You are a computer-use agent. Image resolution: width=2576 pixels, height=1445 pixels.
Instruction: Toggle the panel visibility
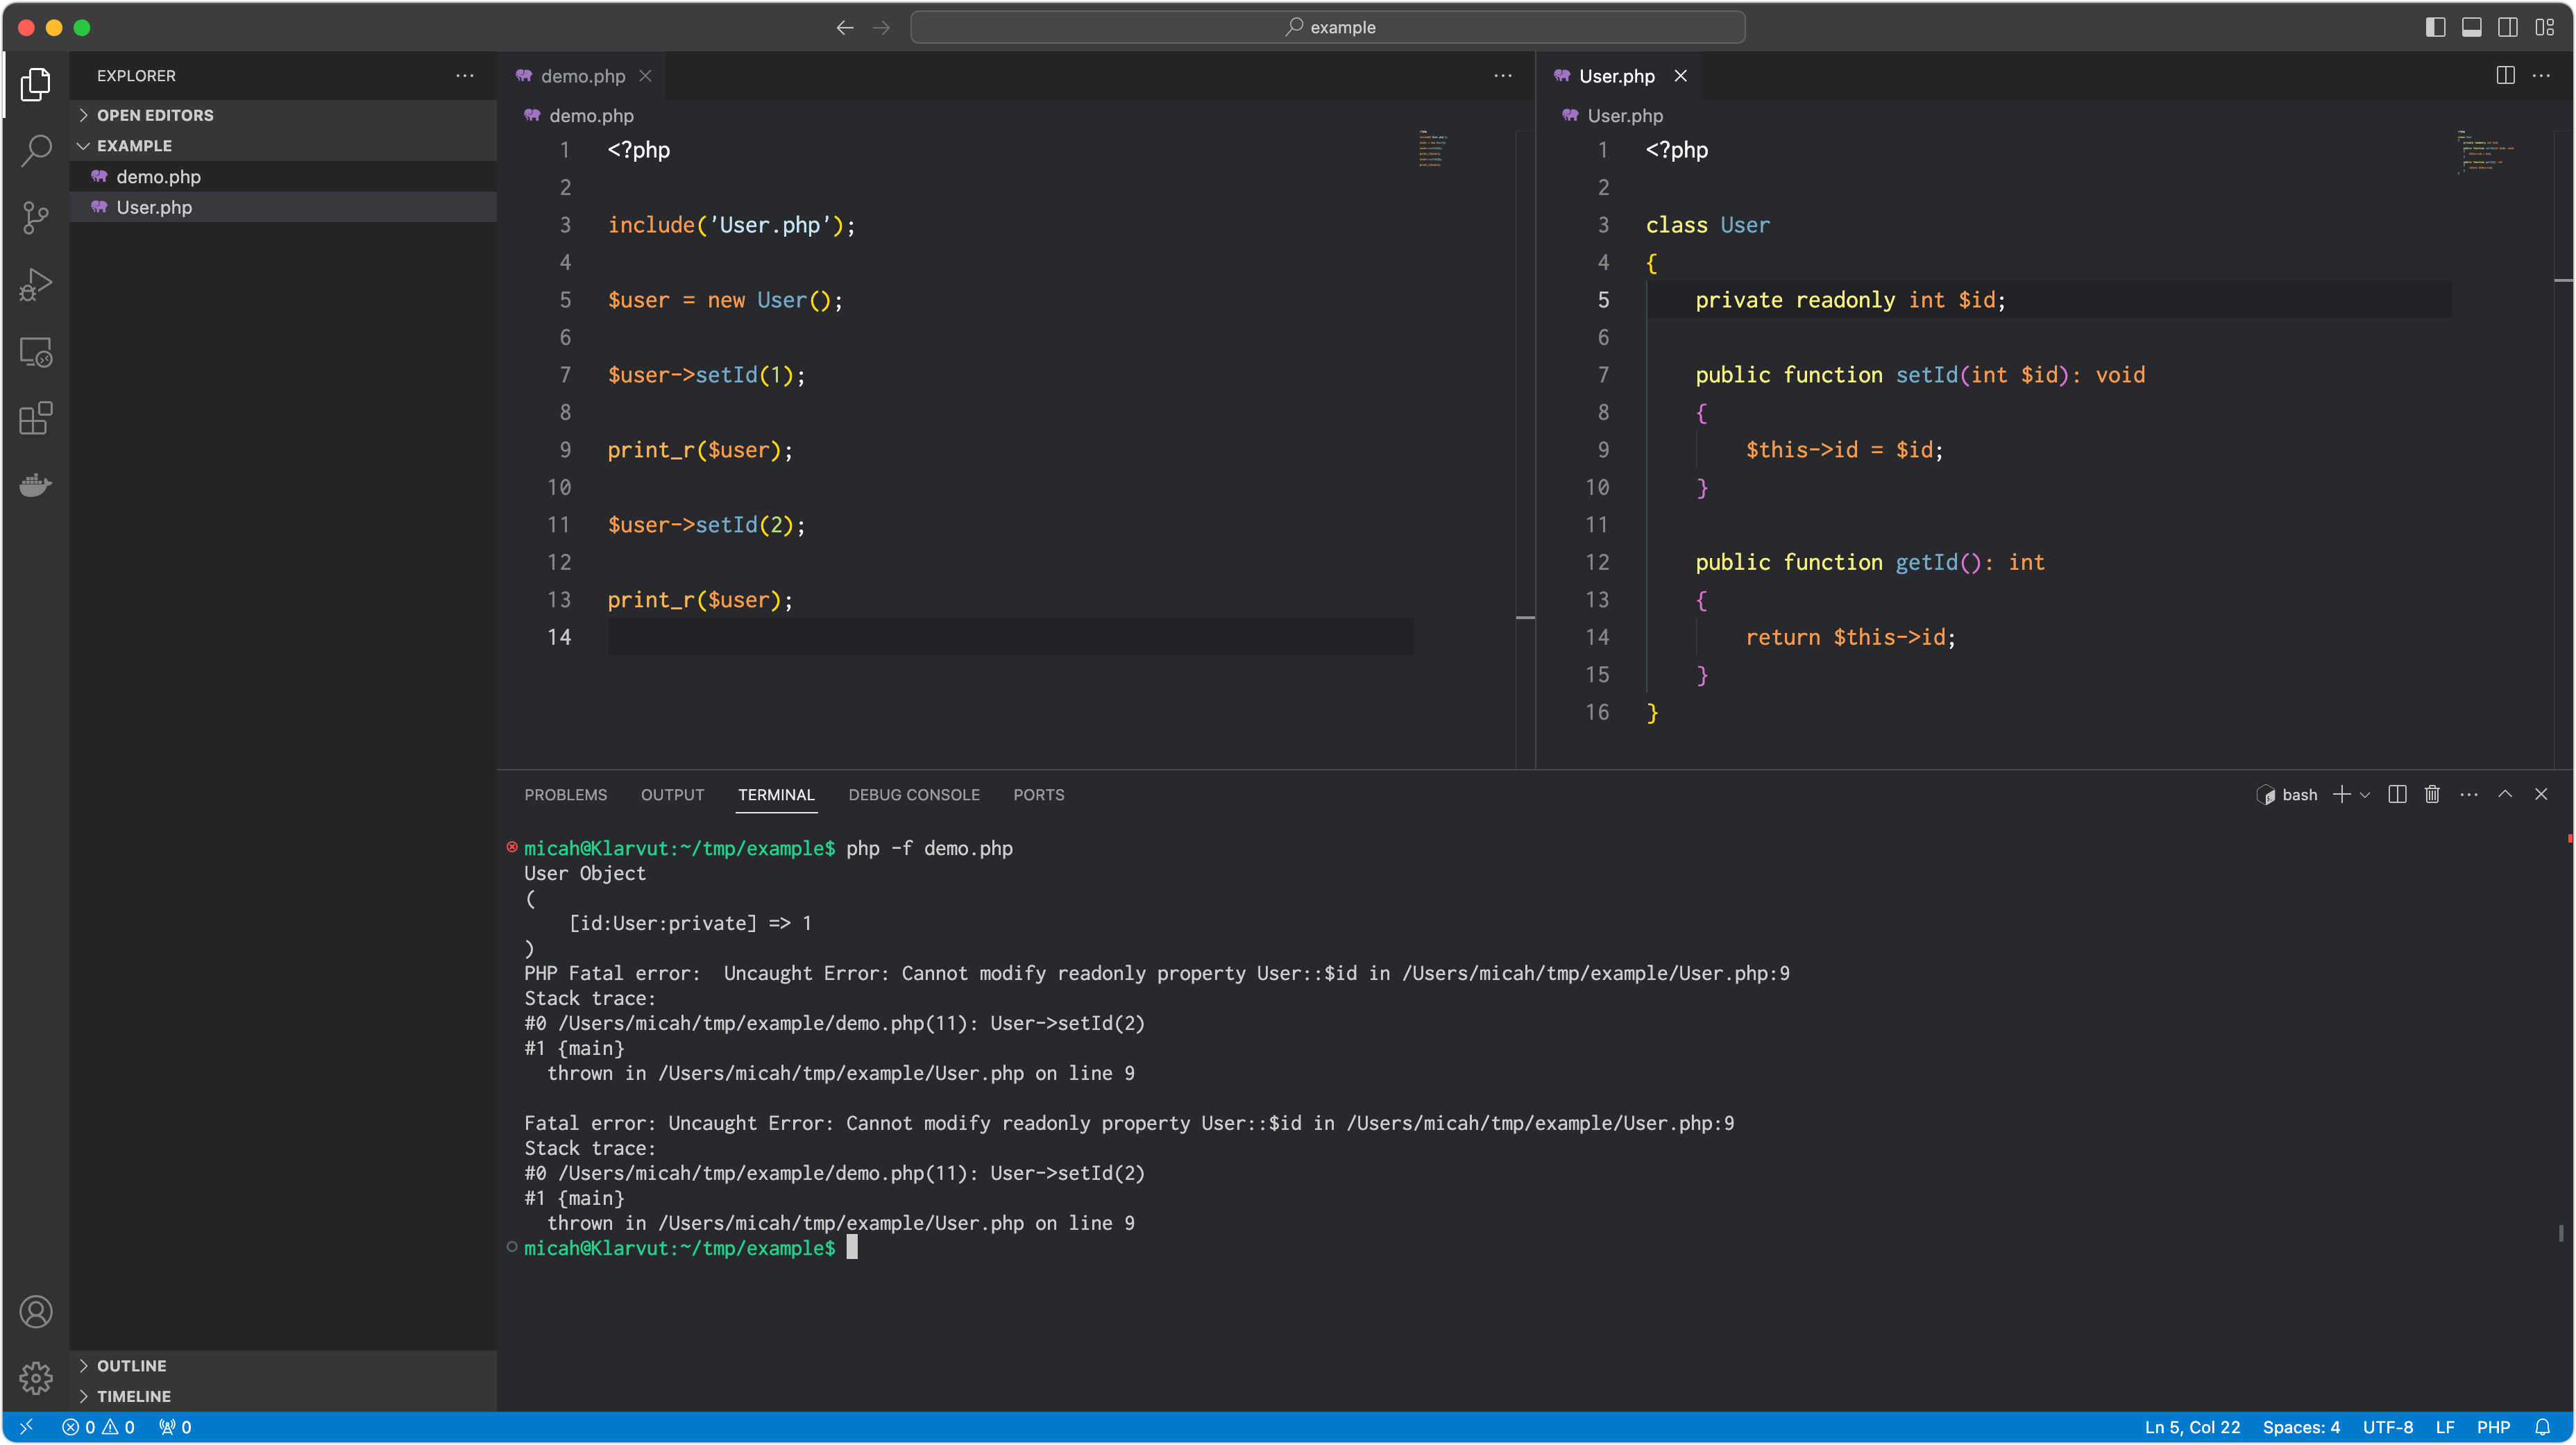pos(2471,27)
